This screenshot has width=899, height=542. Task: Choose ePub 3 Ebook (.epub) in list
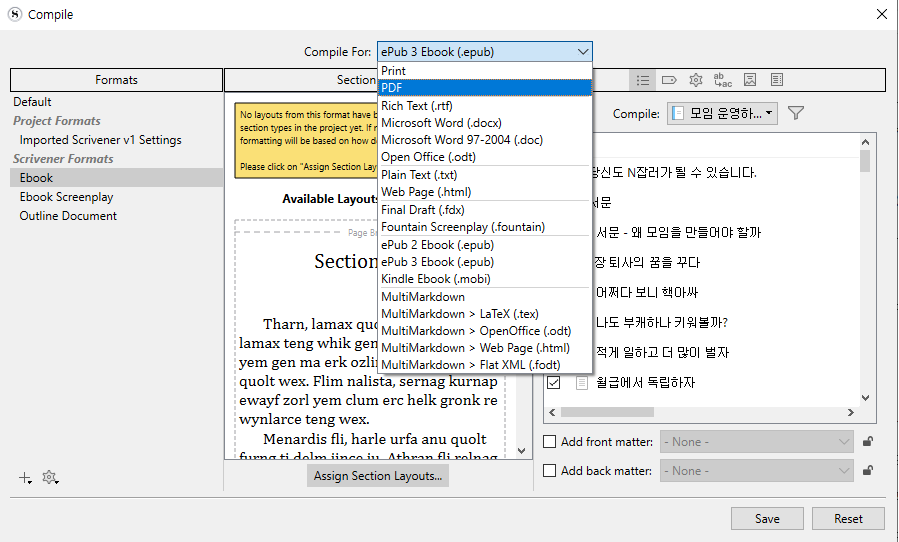click(484, 262)
